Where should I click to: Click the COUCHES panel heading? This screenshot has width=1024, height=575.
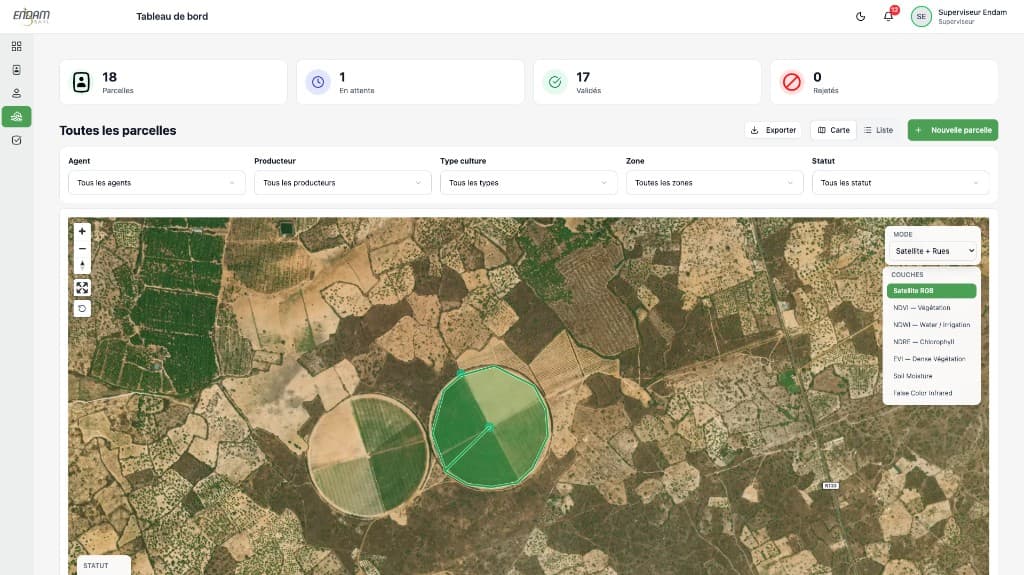tap(907, 275)
